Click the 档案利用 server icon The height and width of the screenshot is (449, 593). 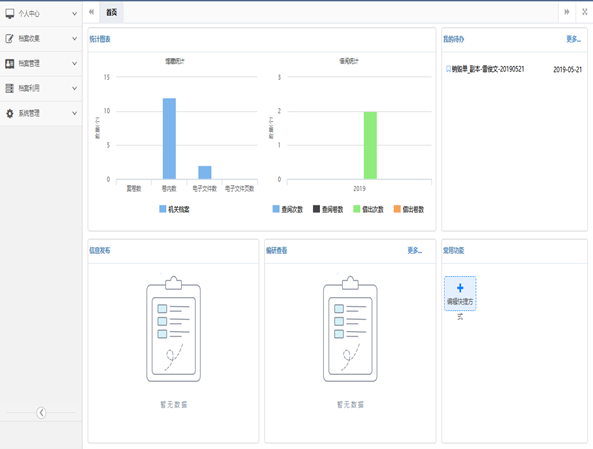[x=9, y=88]
